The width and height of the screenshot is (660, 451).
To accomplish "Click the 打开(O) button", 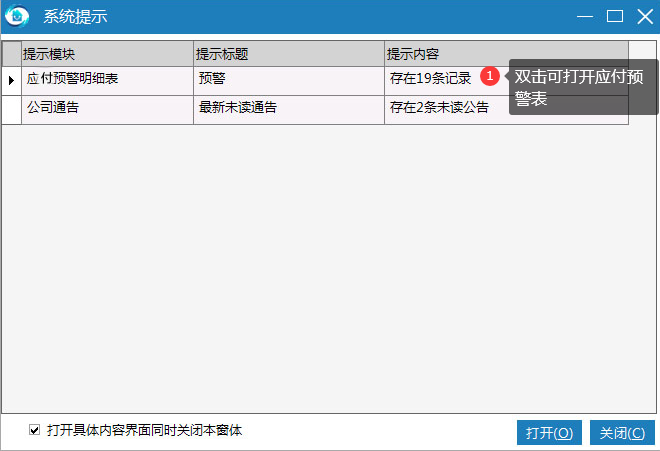I will click(x=549, y=432).
